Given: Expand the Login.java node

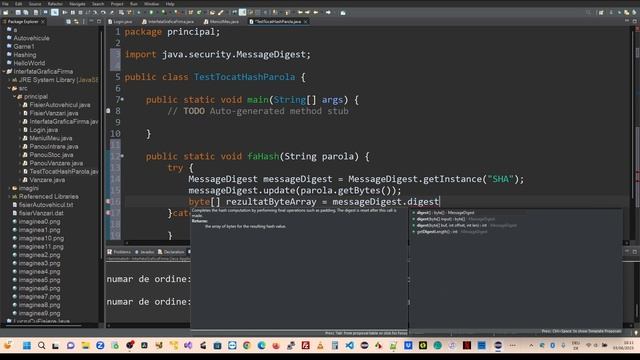Looking at the screenshot, I should (20, 130).
